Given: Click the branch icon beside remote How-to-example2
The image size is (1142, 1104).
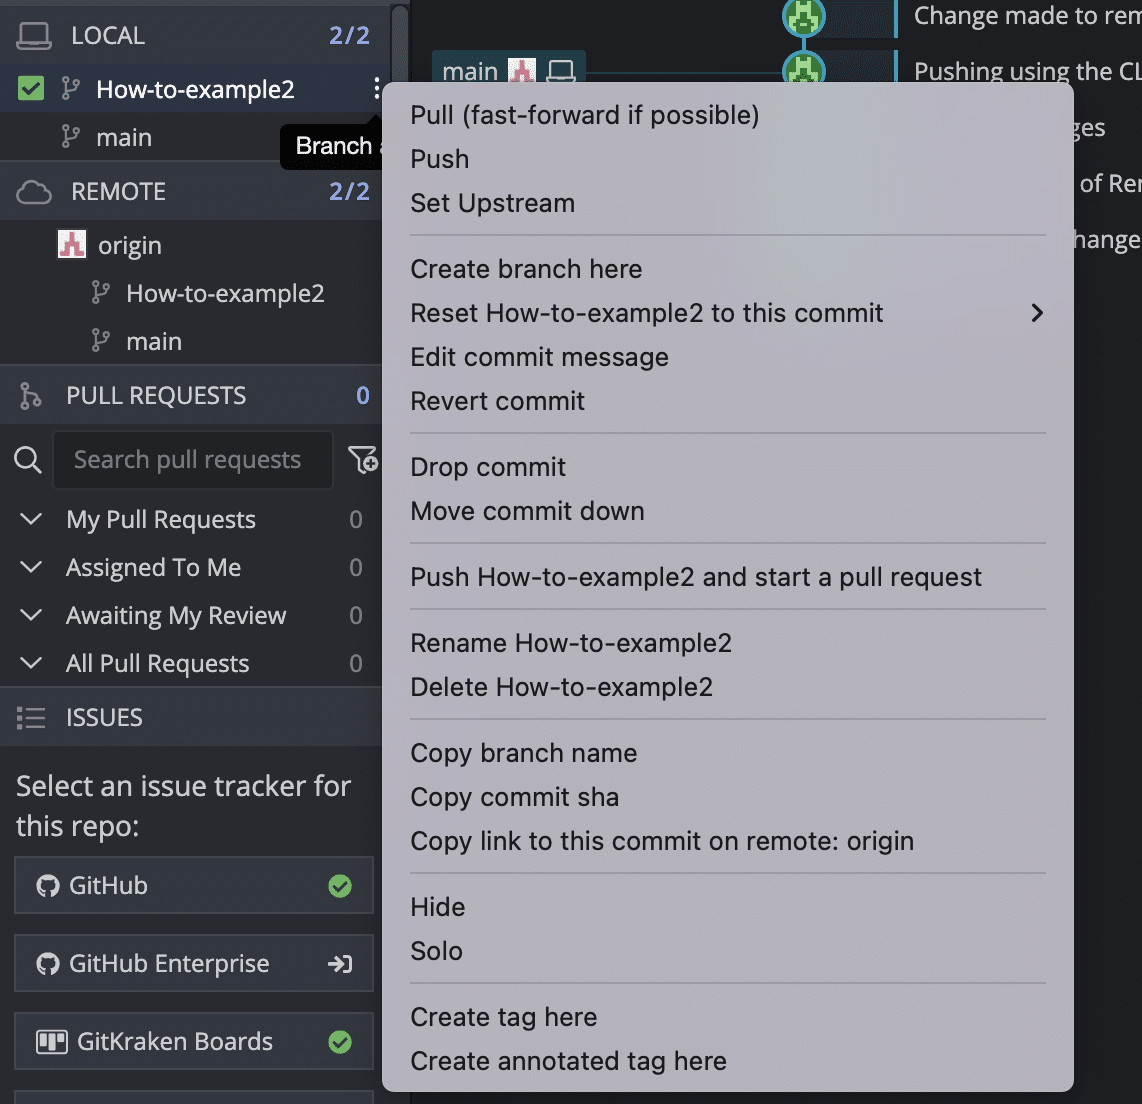Looking at the screenshot, I should 100,293.
